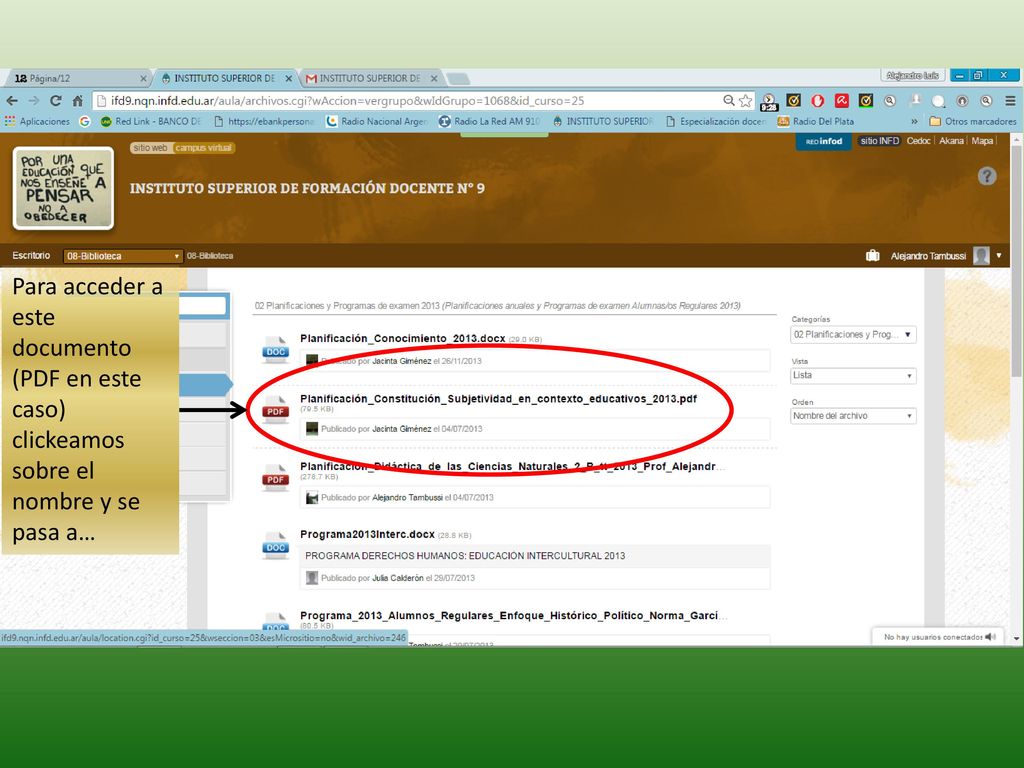
Task: Close the Gmail INSTITUTO SUPERIOR tab
Action: click(x=434, y=78)
